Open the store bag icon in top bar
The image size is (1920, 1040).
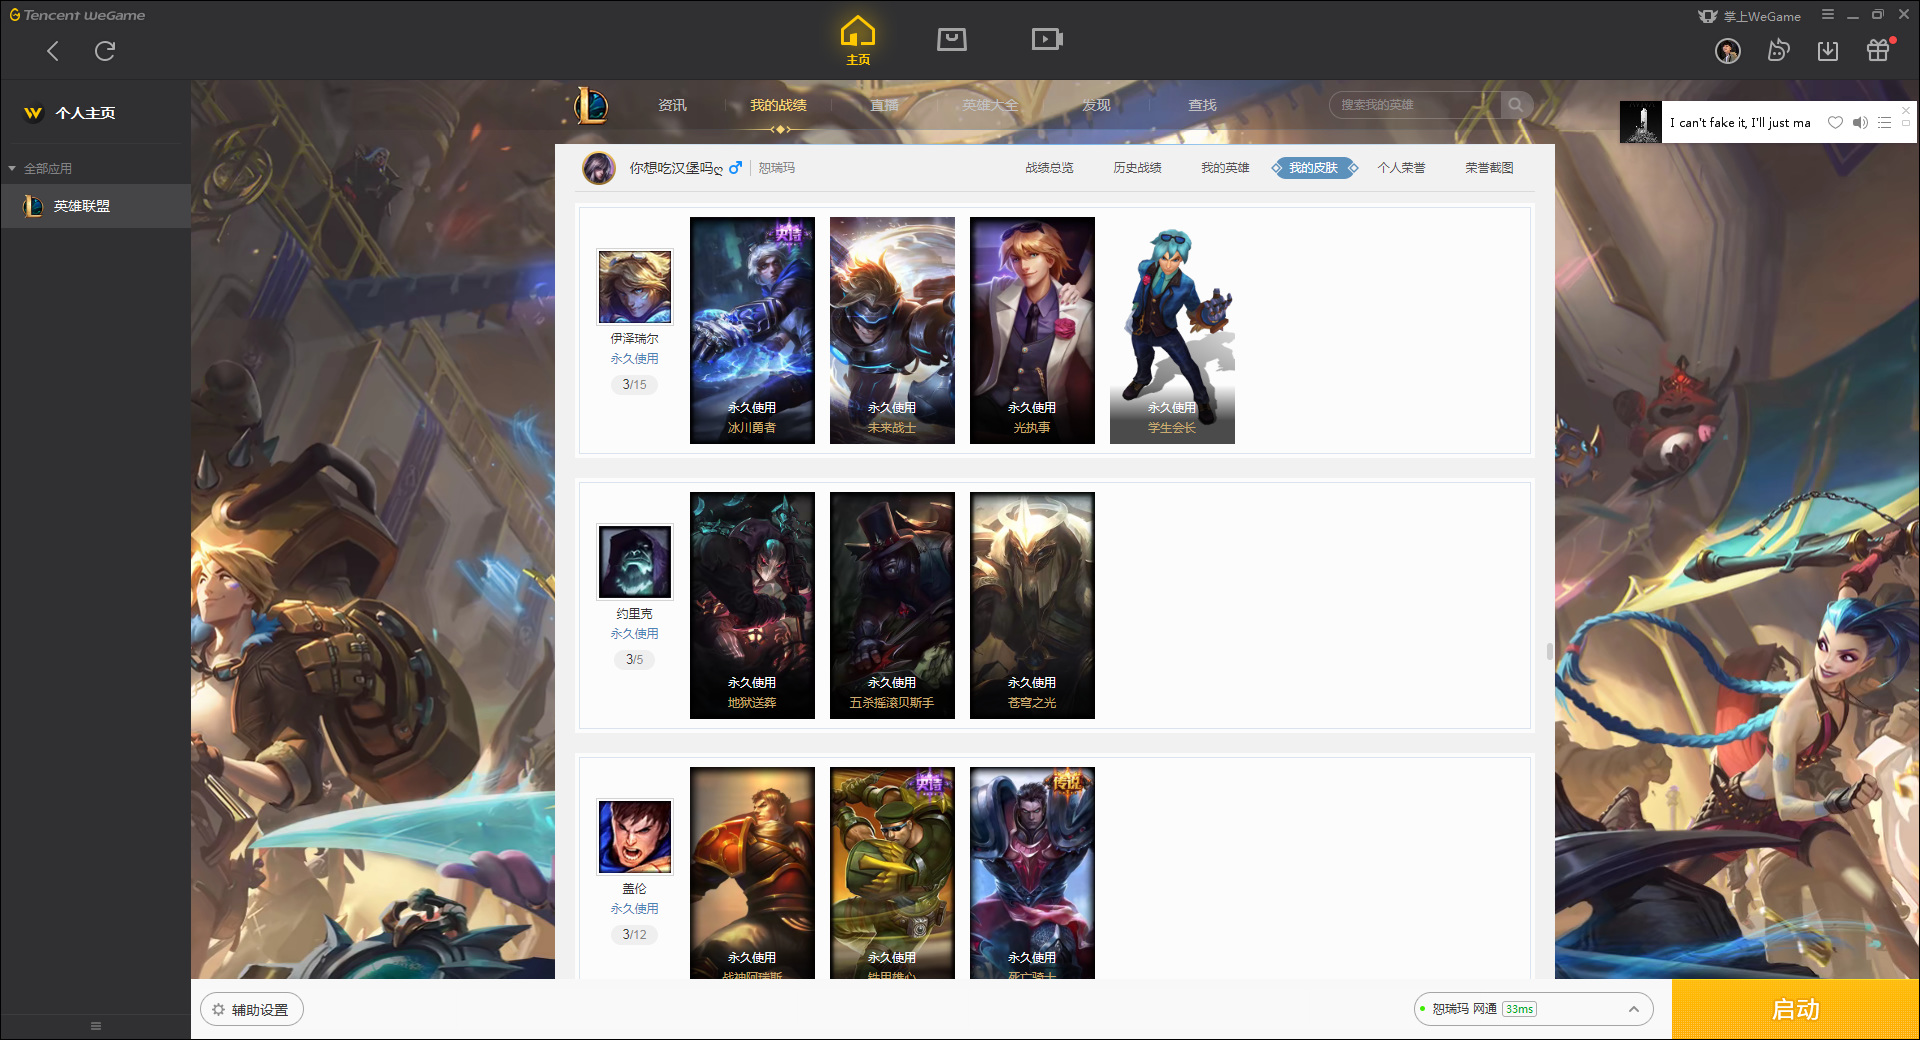(951, 39)
